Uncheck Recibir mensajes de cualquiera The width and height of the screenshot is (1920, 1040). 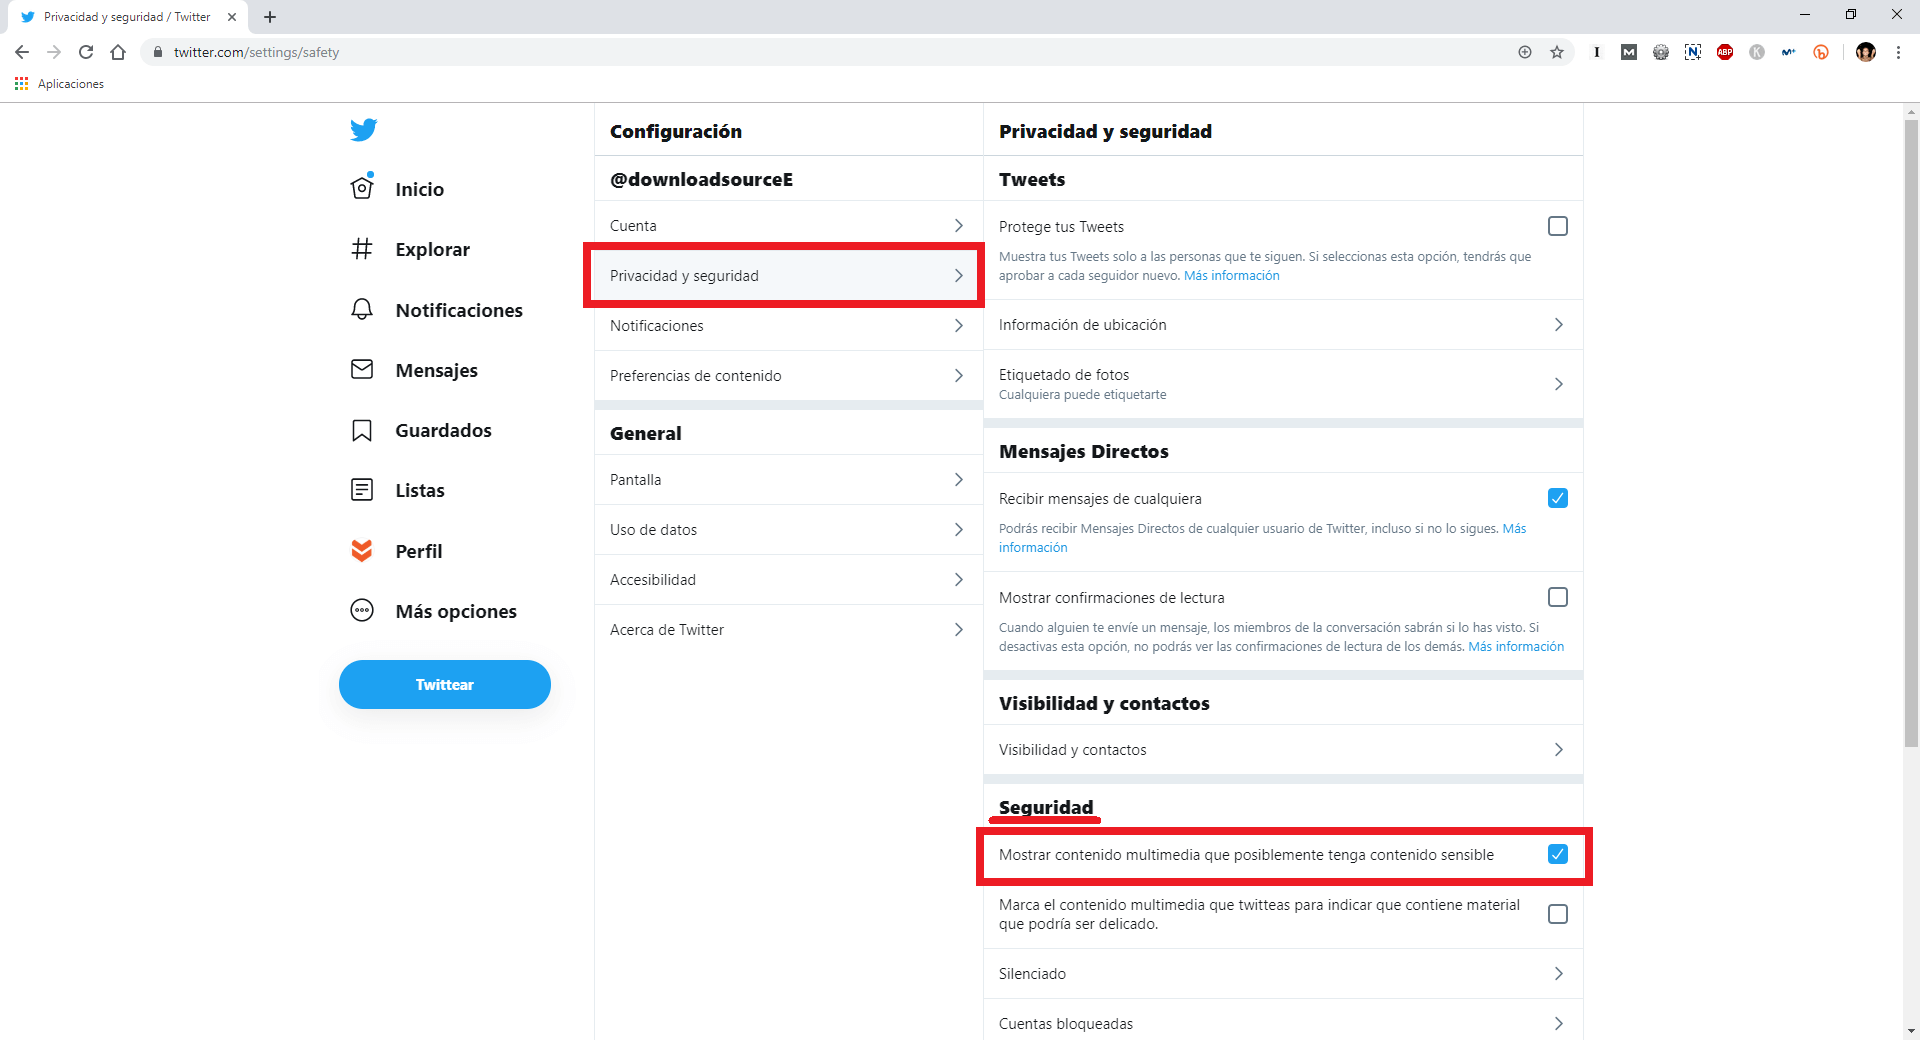pyautogui.click(x=1558, y=498)
